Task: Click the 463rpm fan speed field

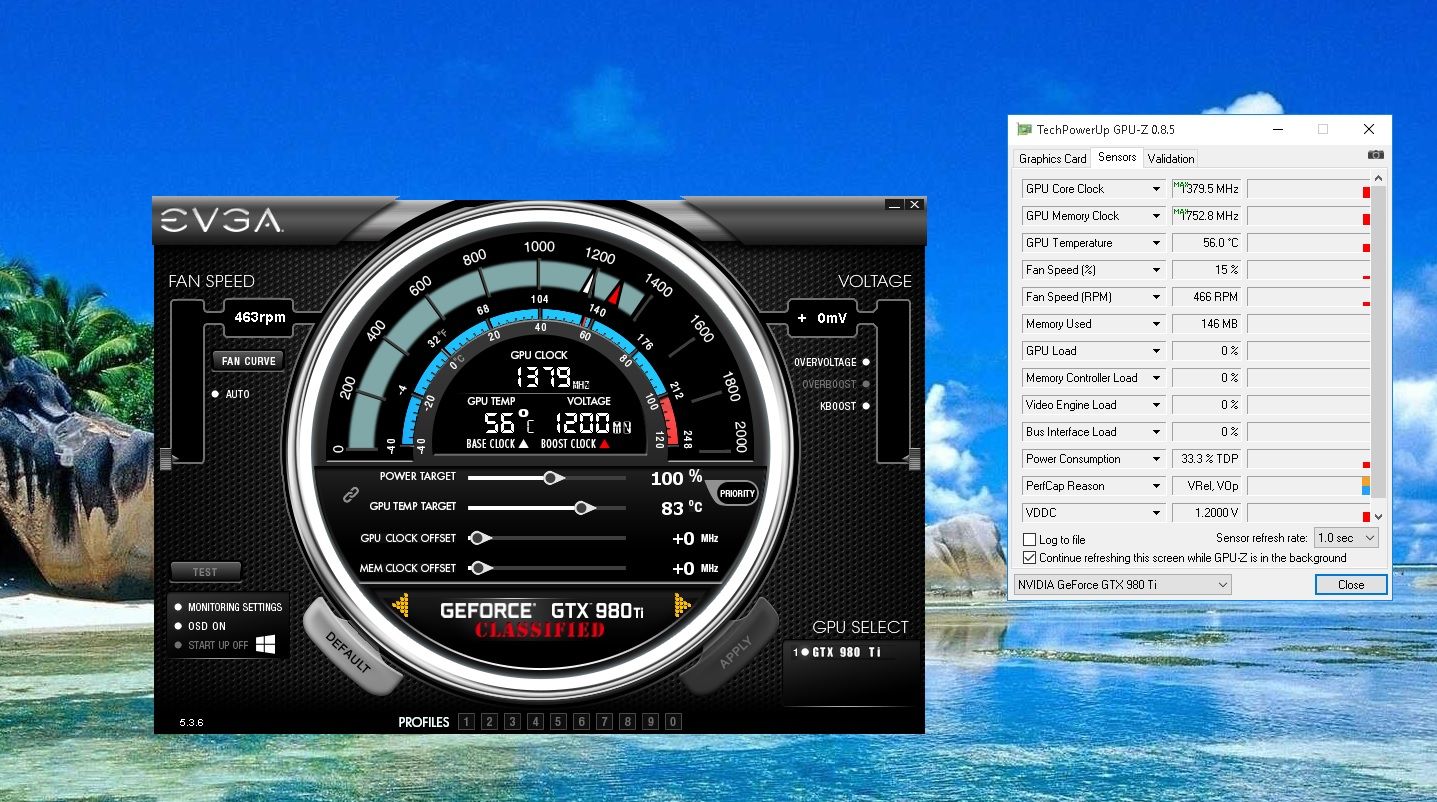Action: (260, 318)
